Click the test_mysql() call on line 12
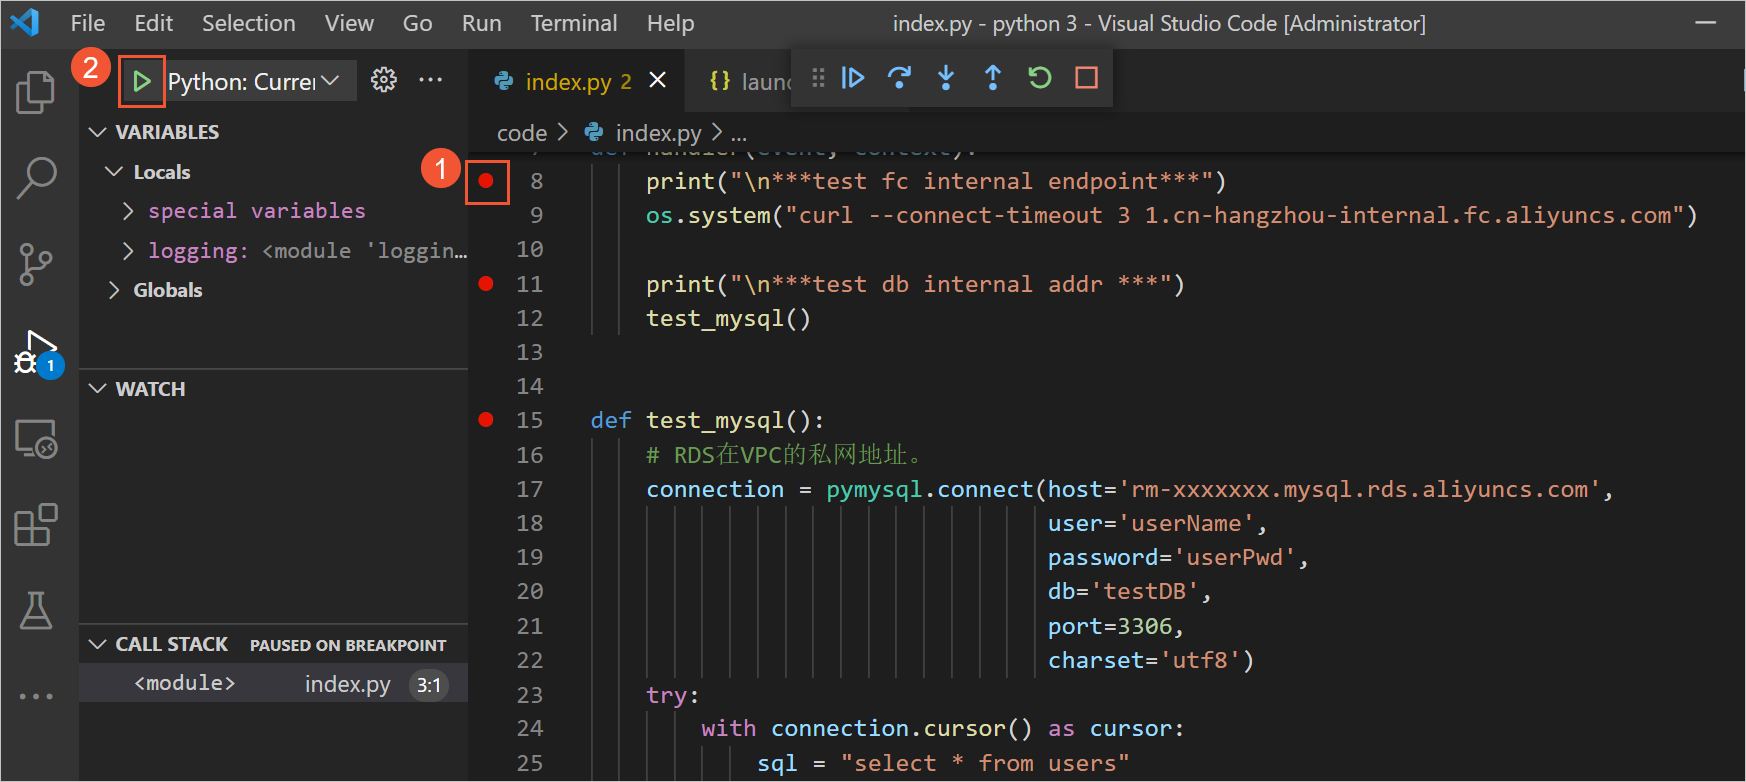The height and width of the screenshot is (782, 1746). click(x=728, y=318)
